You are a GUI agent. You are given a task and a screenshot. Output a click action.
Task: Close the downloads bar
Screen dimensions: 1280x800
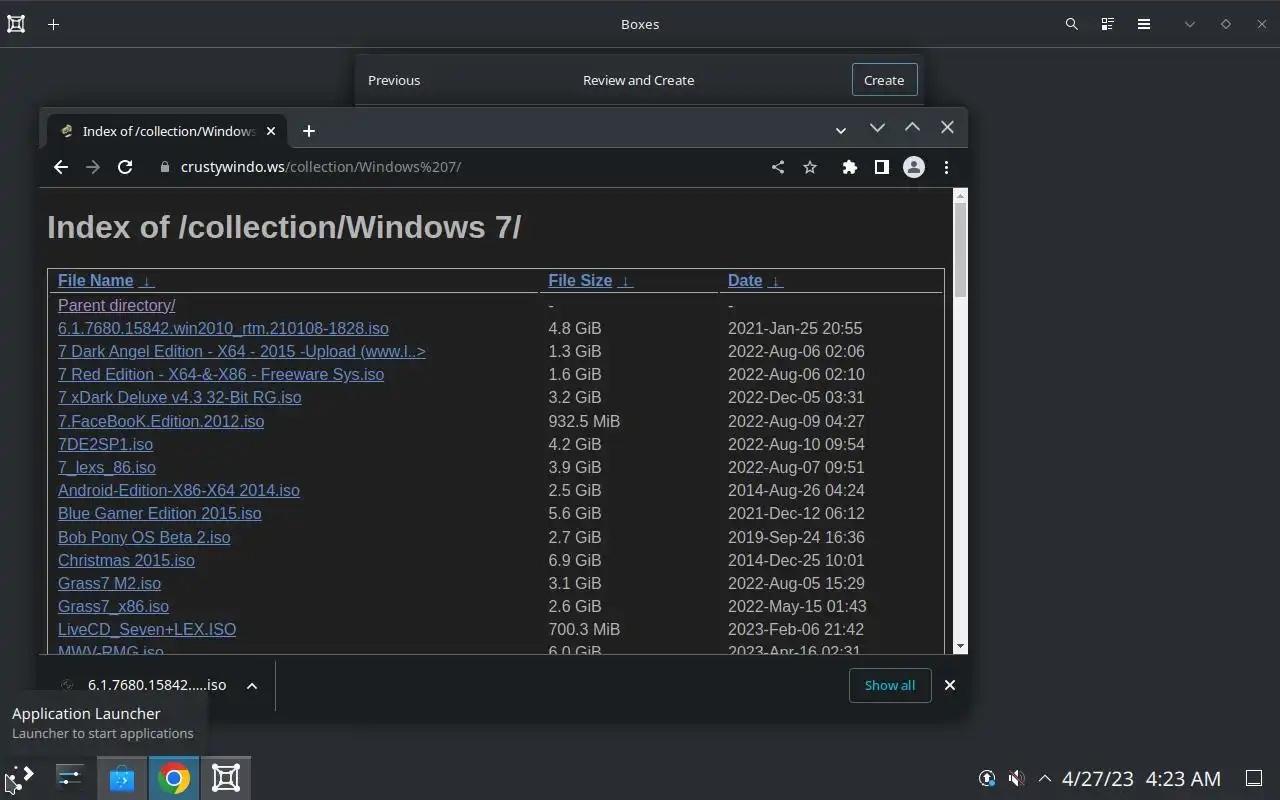coord(950,685)
